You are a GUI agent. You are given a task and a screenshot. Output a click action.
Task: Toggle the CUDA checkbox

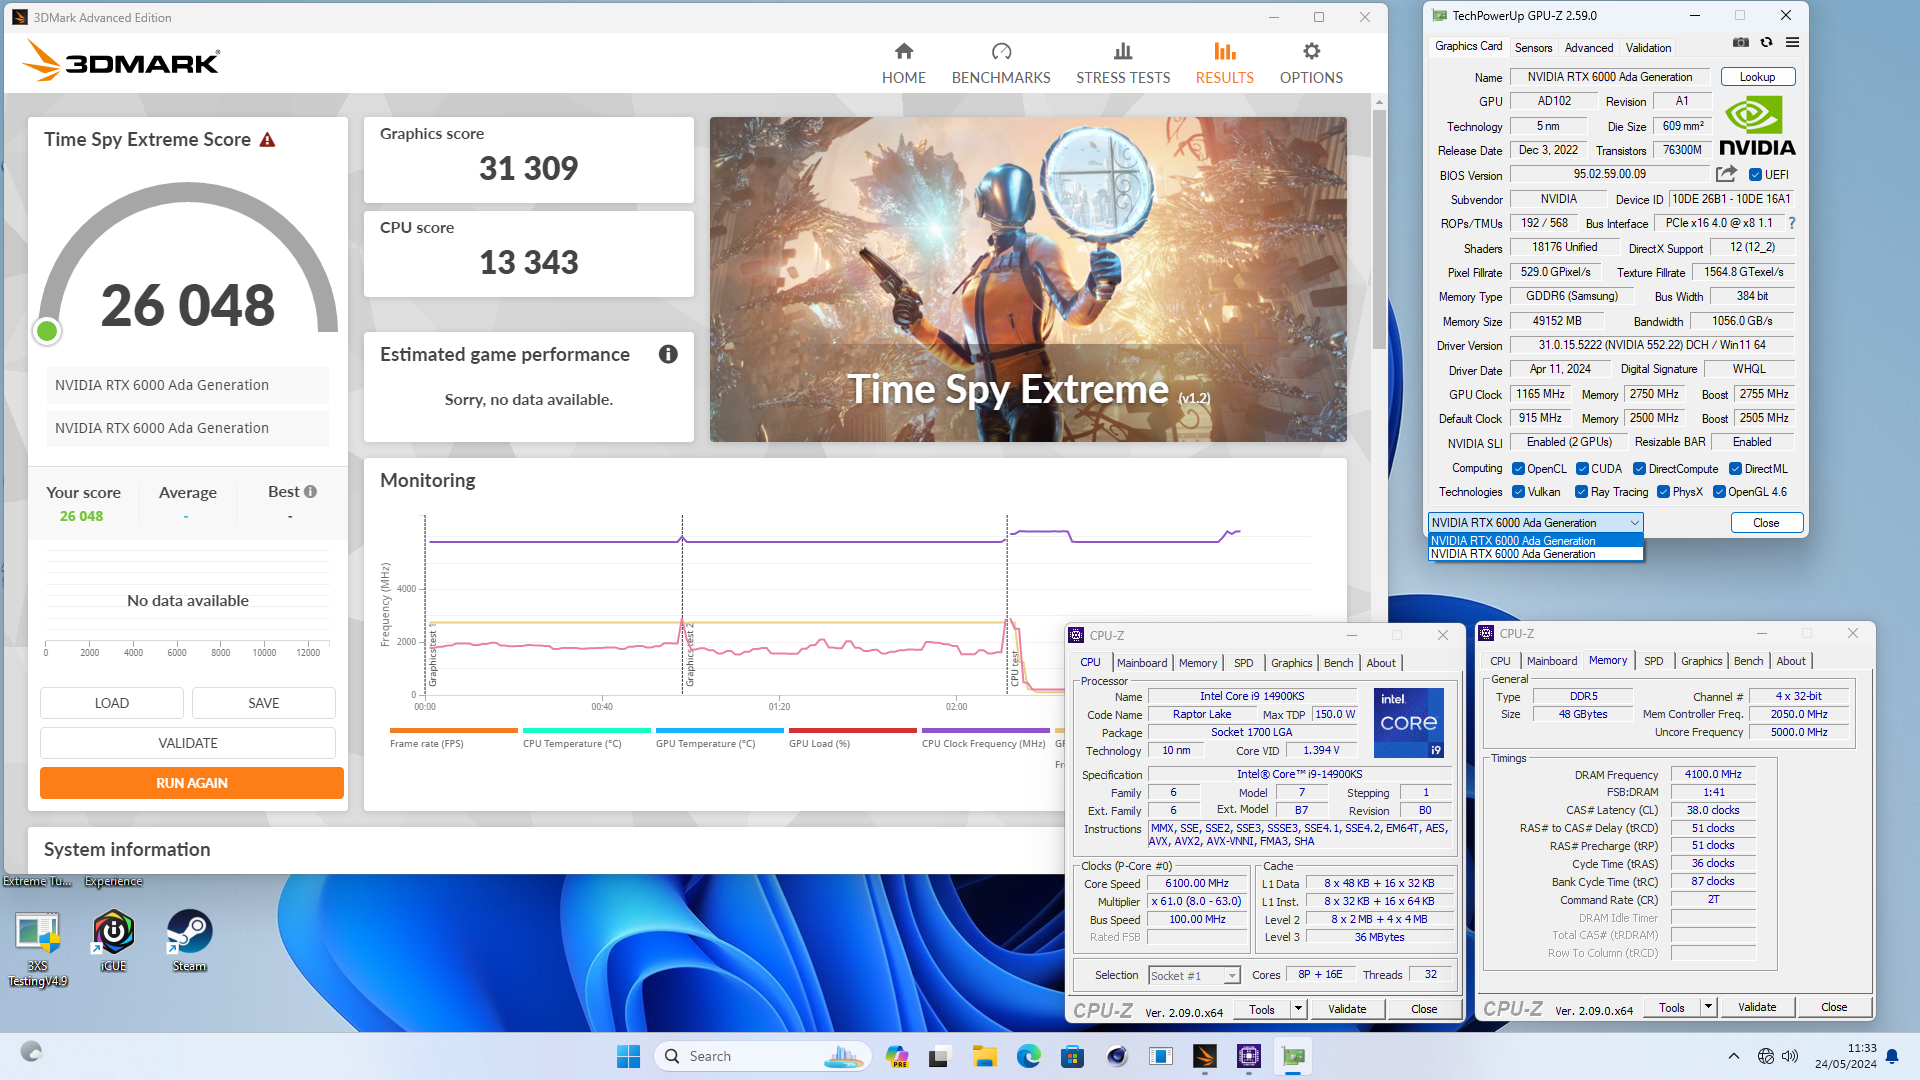[1582, 469]
